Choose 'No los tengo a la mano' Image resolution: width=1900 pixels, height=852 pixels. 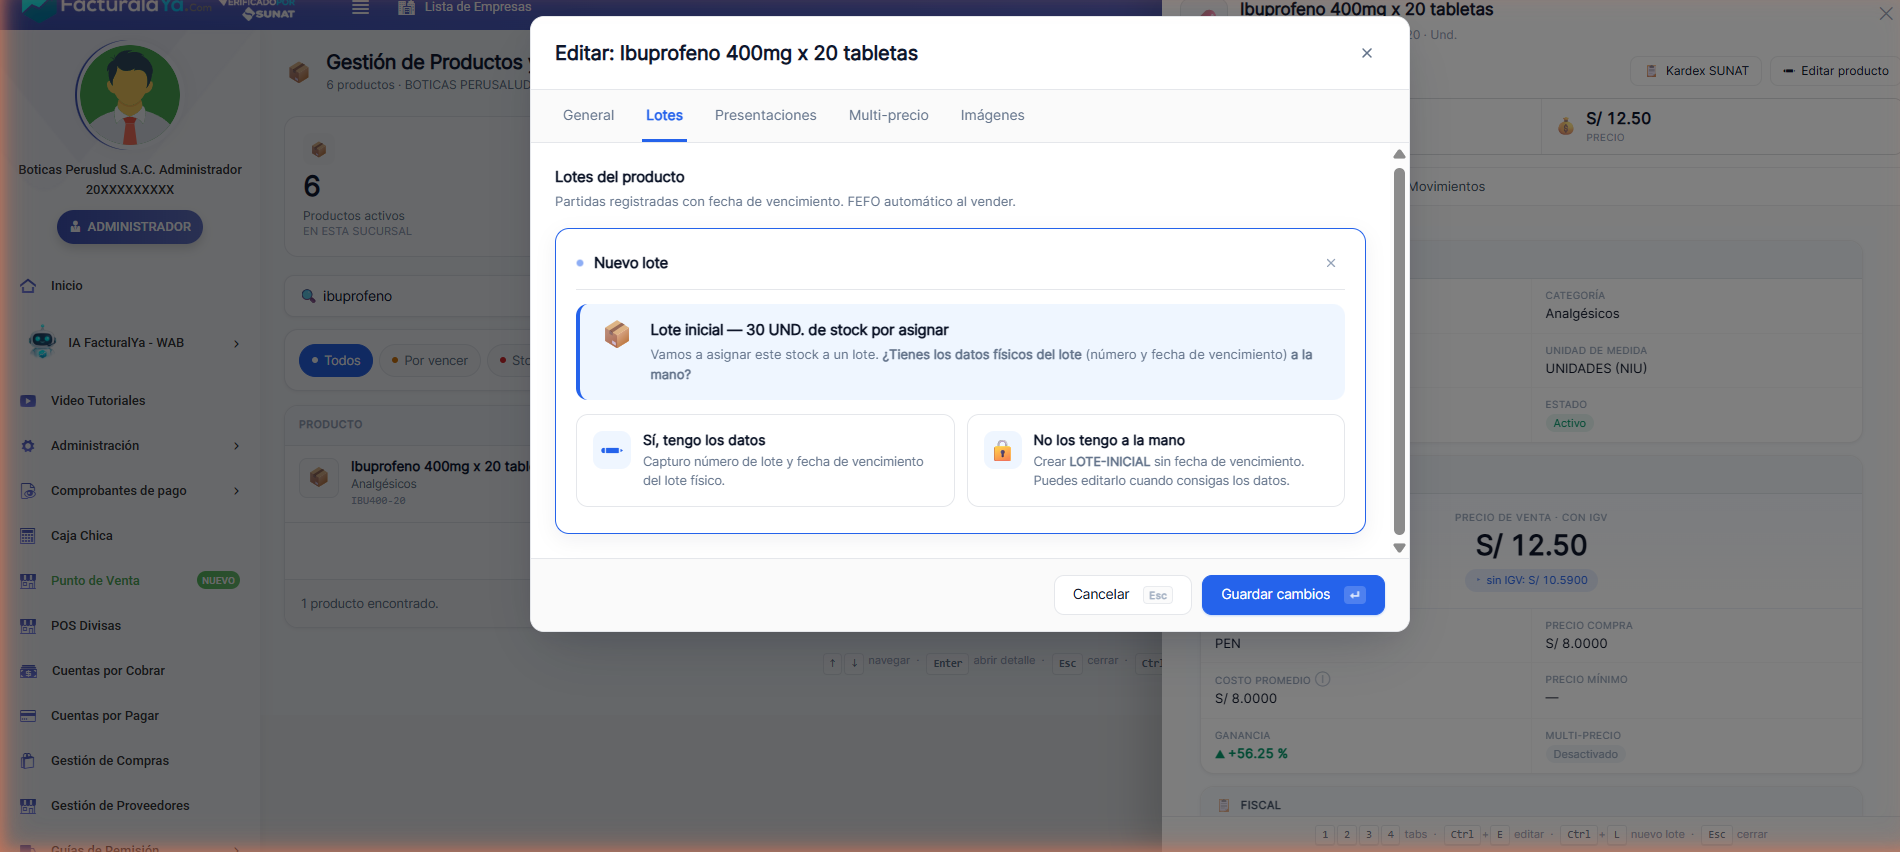[1155, 460]
